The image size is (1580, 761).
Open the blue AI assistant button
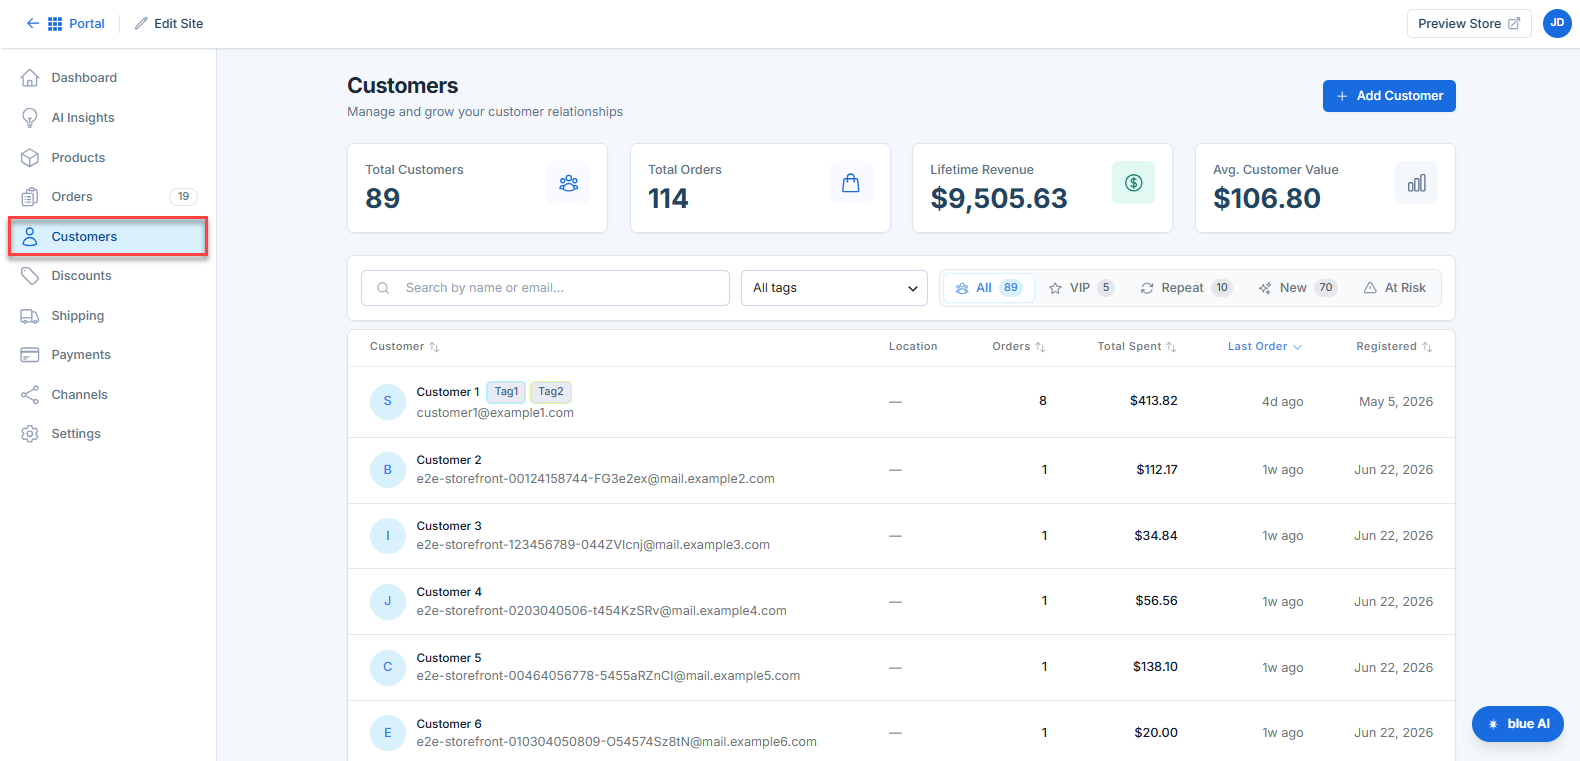point(1518,724)
